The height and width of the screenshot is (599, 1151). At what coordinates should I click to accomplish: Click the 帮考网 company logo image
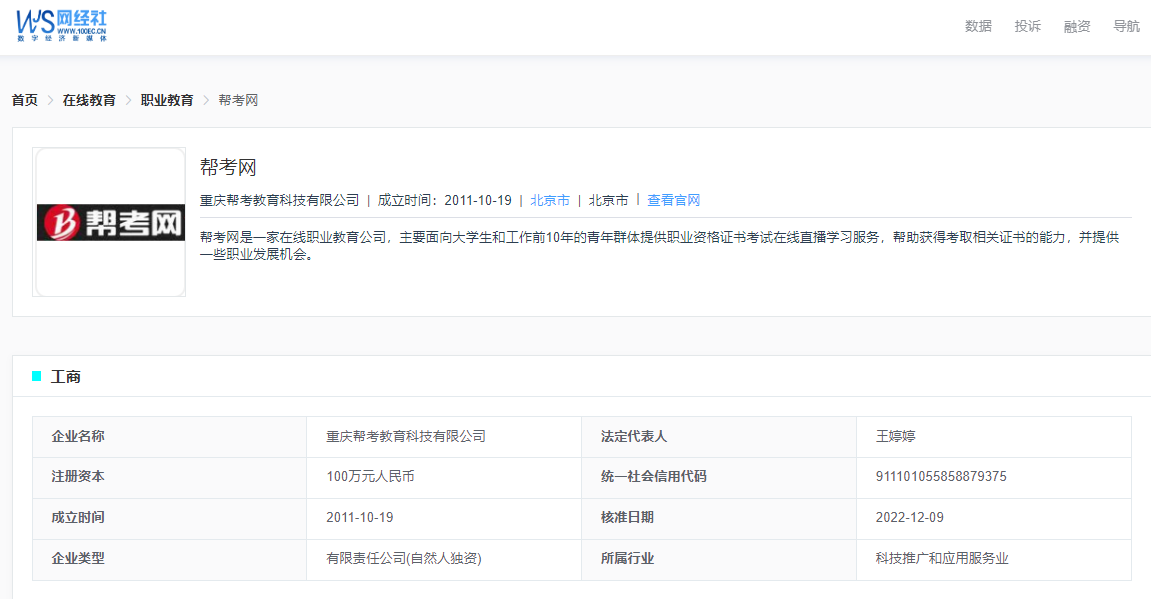(x=109, y=222)
